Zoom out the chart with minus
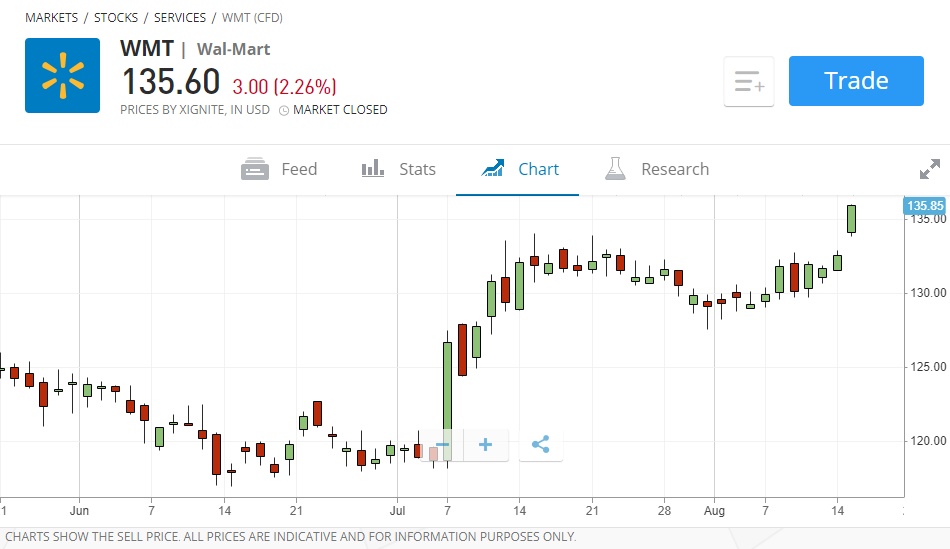Screen dimensions: 950x549 [443, 445]
